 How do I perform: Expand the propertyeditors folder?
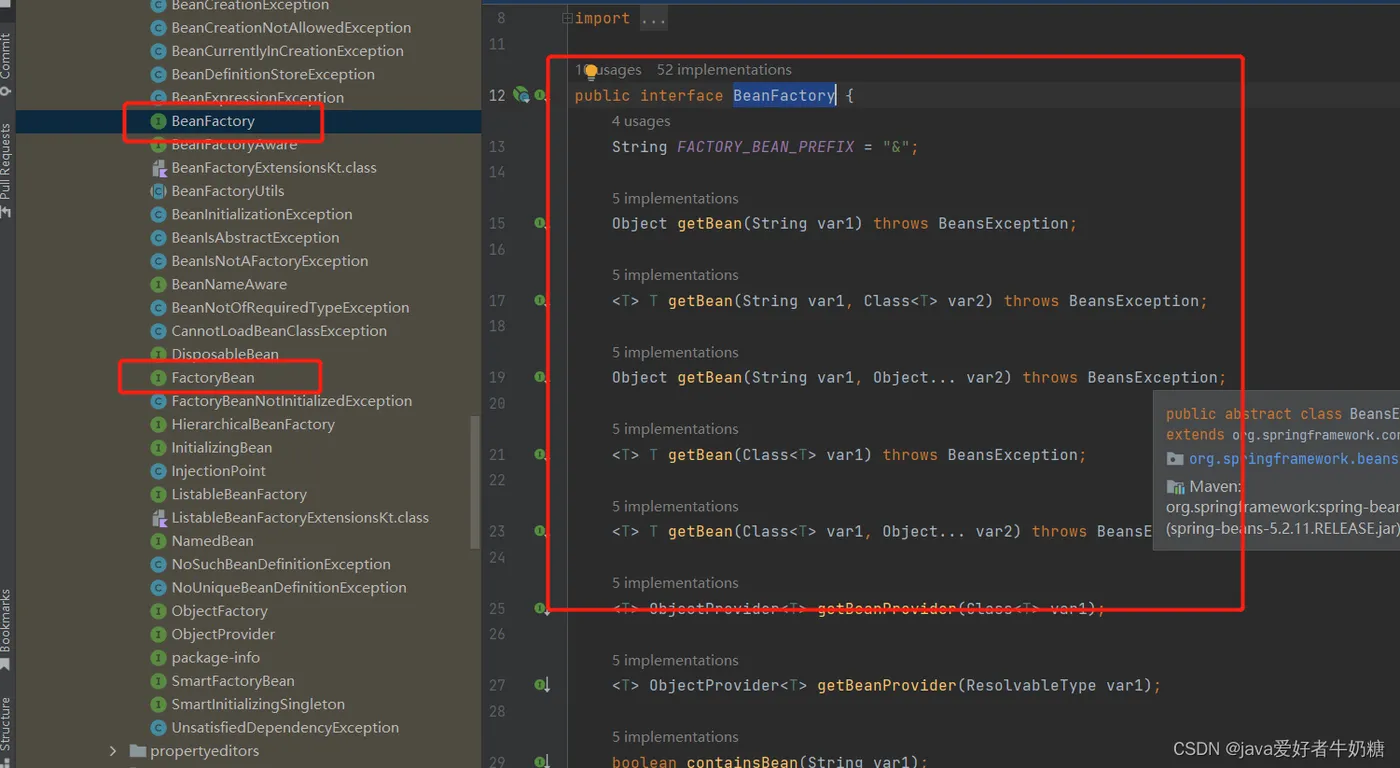point(112,751)
